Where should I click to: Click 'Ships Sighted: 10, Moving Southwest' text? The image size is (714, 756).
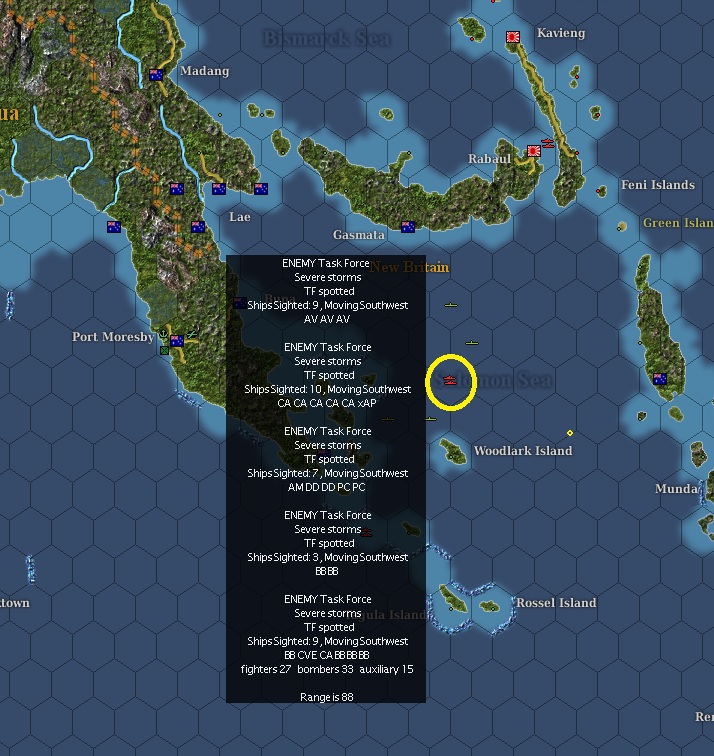pyautogui.click(x=327, y=389)
